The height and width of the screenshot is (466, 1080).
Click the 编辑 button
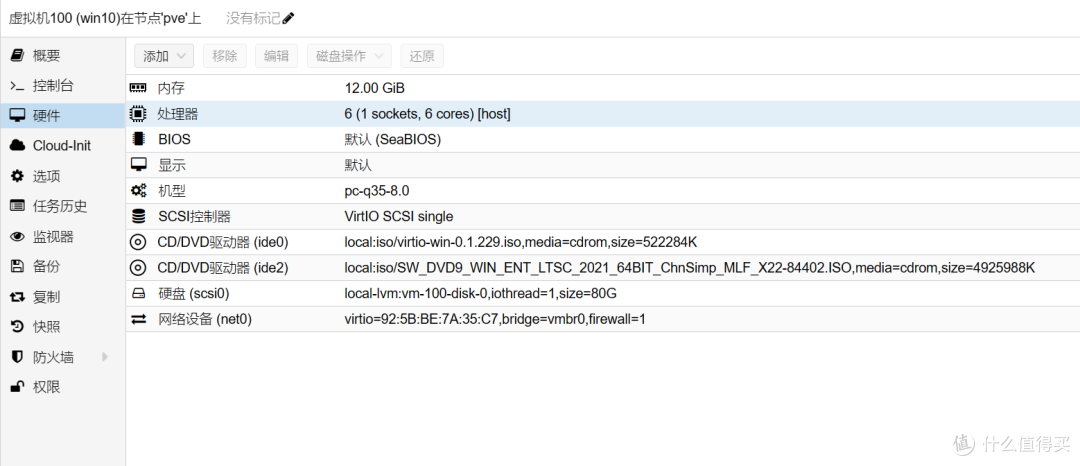pos(276,56)
